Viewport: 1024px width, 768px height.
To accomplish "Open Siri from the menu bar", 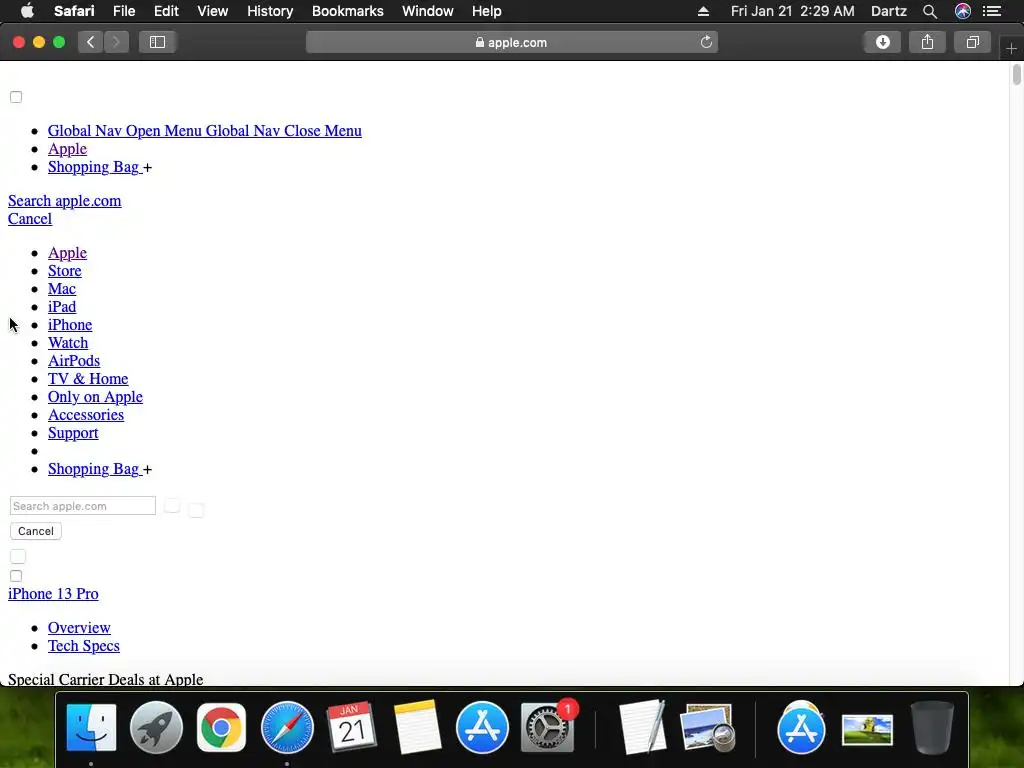I will (x=963, y=11).
